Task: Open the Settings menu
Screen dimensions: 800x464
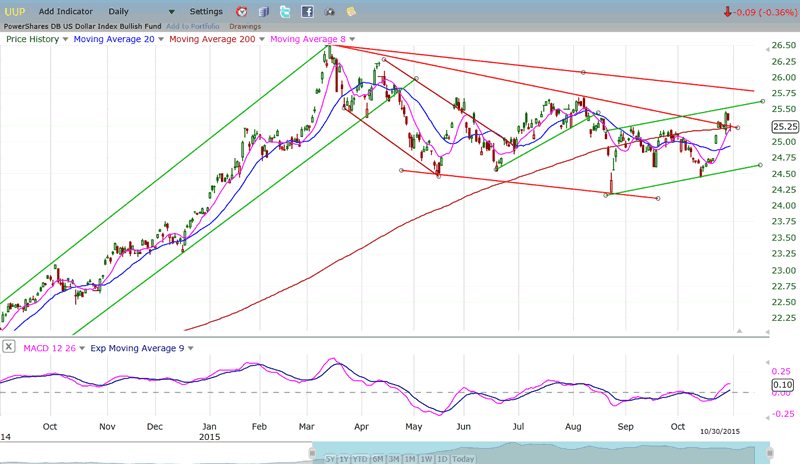Action: click(205, 11)
